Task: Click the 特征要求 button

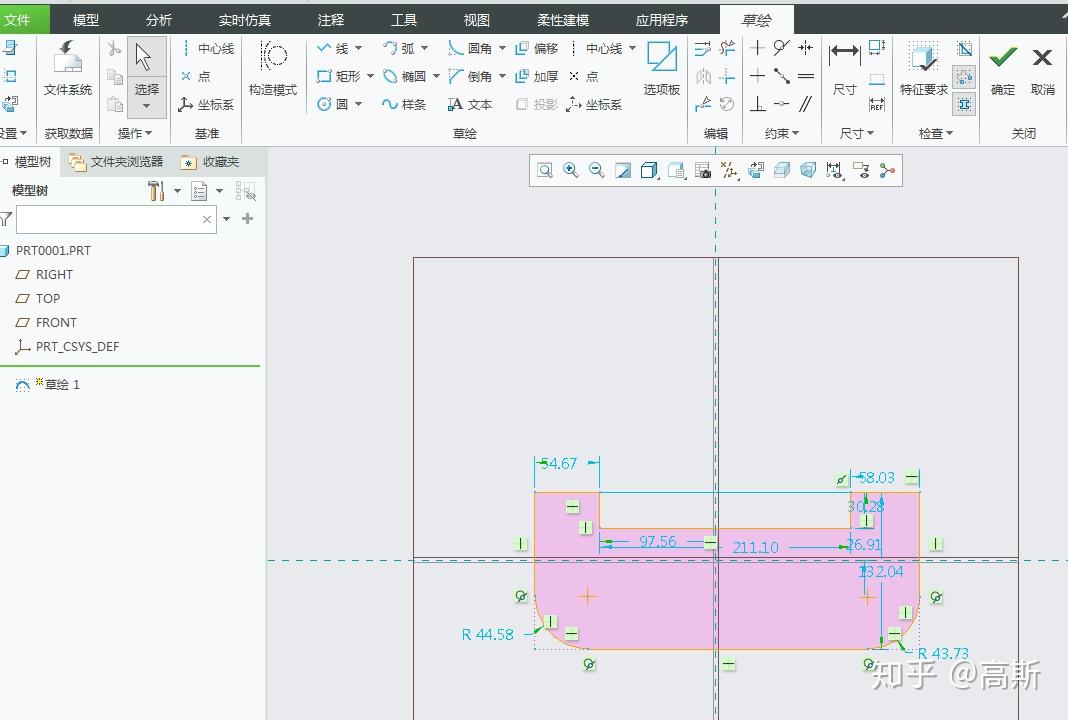Action: 923,67
